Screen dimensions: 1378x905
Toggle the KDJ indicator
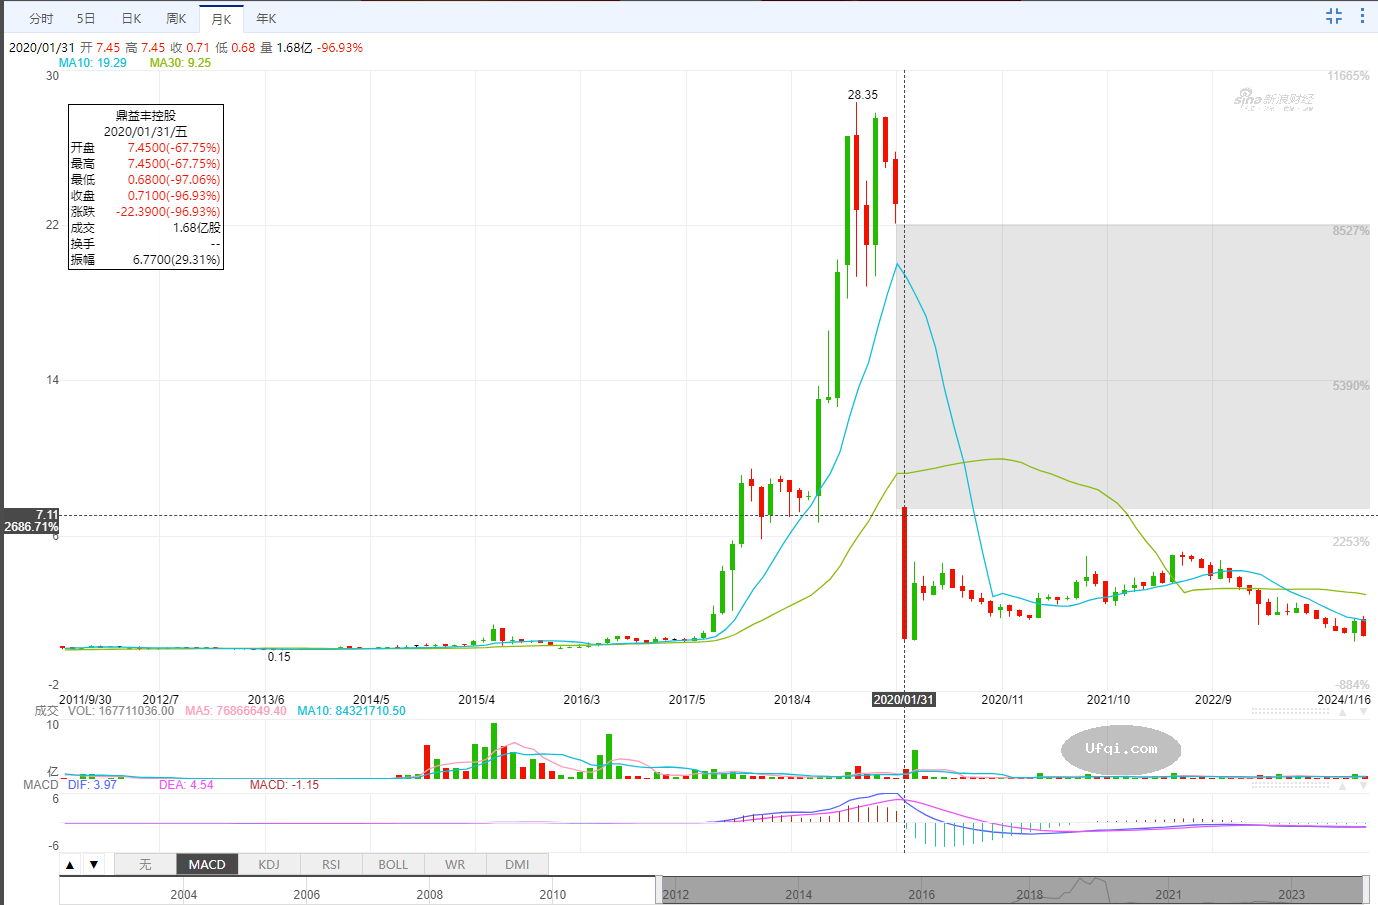269,865
